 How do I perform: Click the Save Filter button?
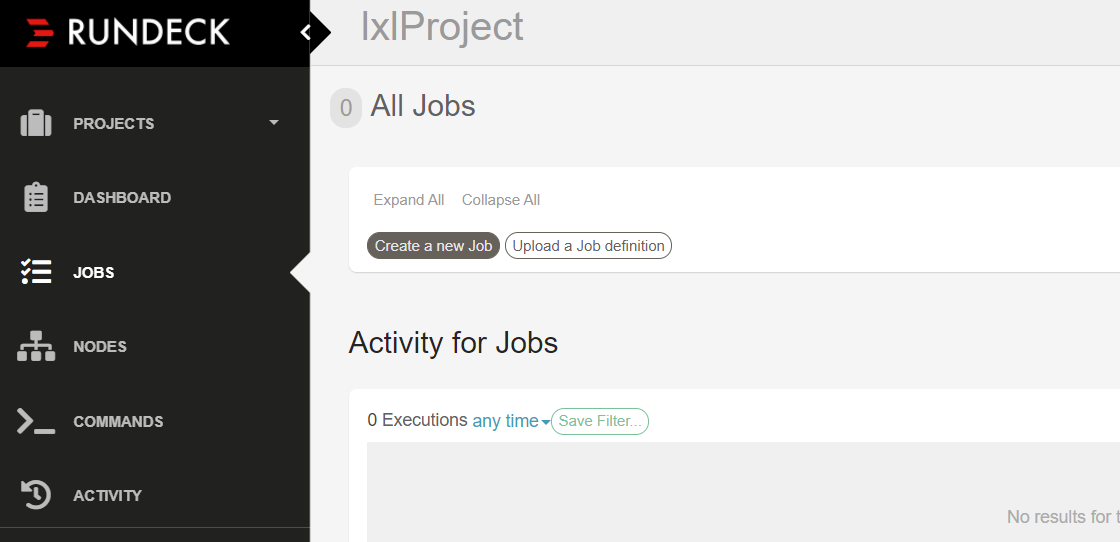pos(600,421)
